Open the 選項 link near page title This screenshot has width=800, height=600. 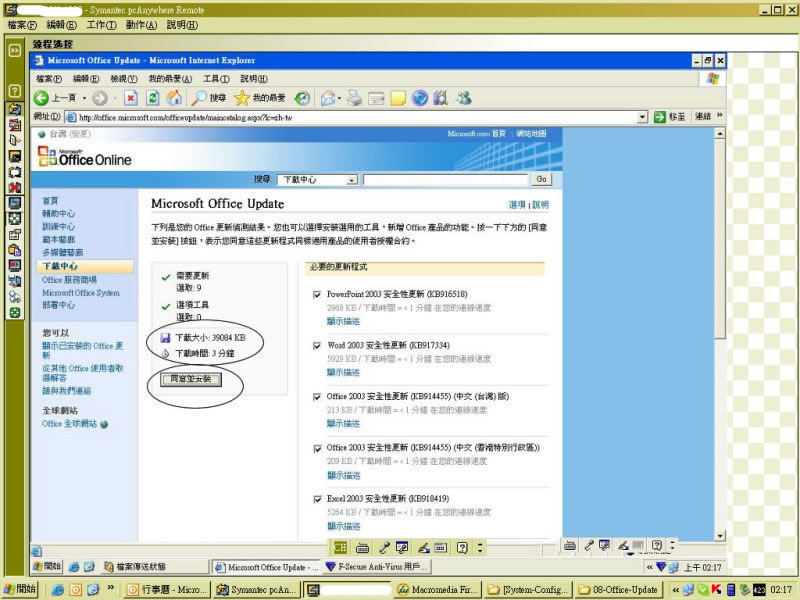(517, 205)
